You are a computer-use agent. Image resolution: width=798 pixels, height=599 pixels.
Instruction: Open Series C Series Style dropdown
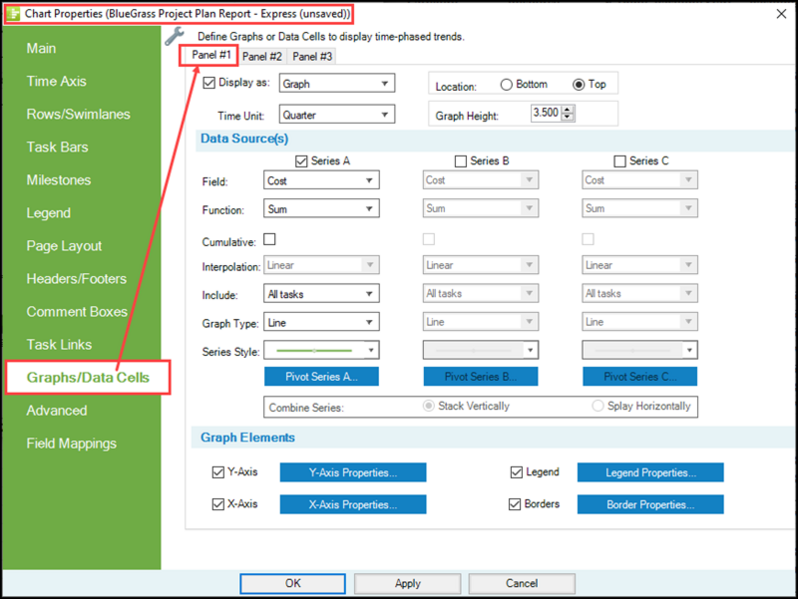(640, 350)
